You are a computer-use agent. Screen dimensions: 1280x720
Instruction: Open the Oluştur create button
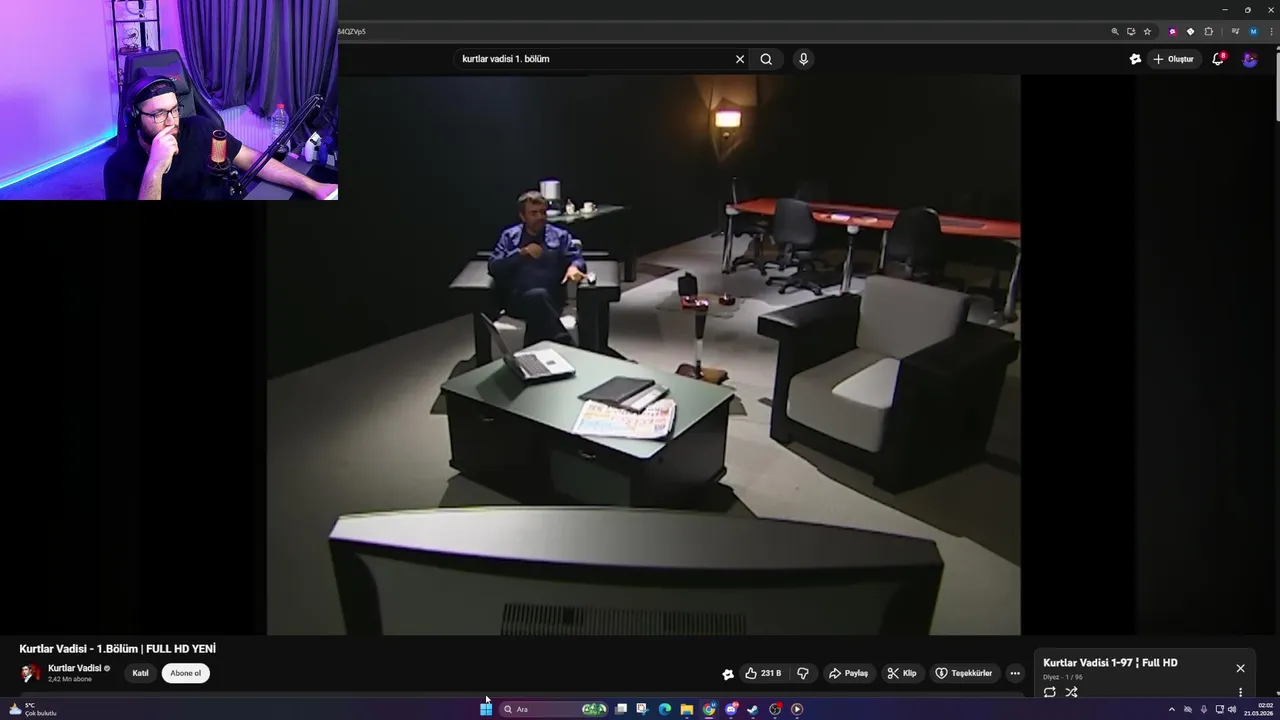pyautogui.click(x=1174, y=59)
